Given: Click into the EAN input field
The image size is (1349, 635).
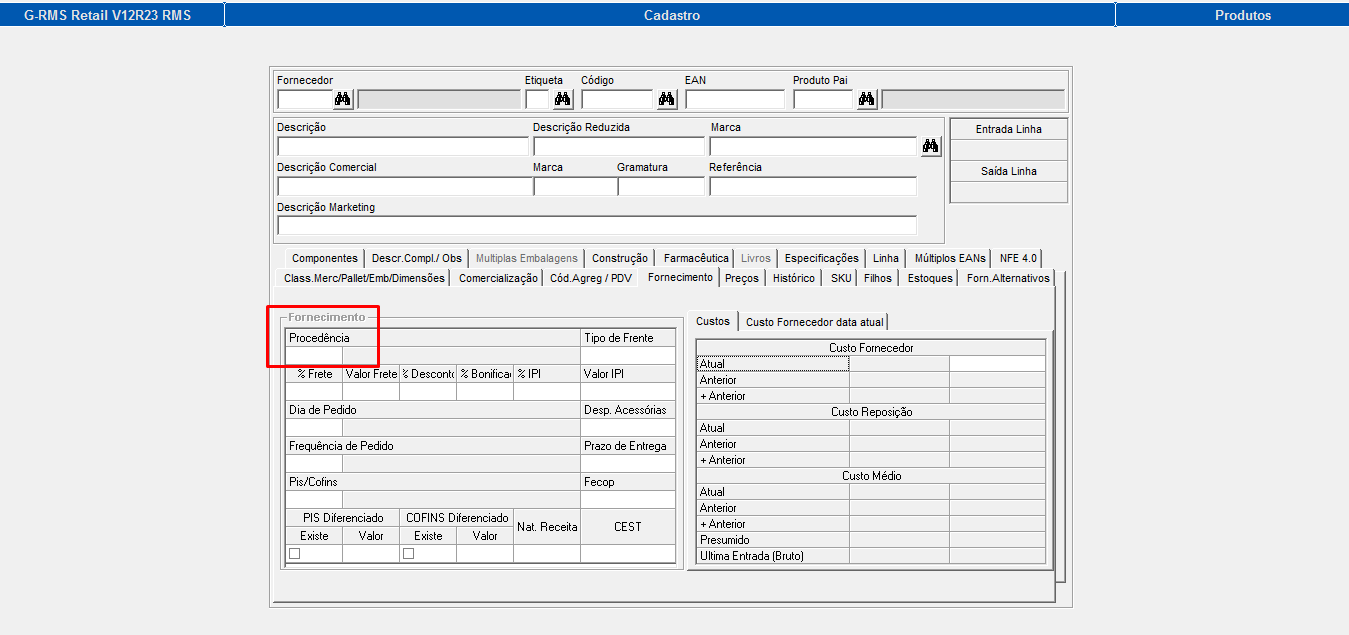Looking at the screenshot, I should pos(735,99).
